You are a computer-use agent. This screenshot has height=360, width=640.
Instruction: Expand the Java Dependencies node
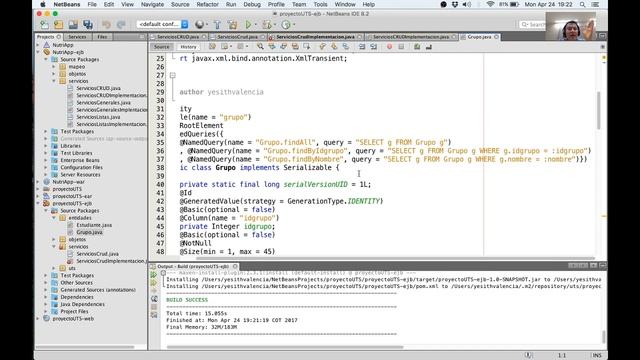(46, 304)
